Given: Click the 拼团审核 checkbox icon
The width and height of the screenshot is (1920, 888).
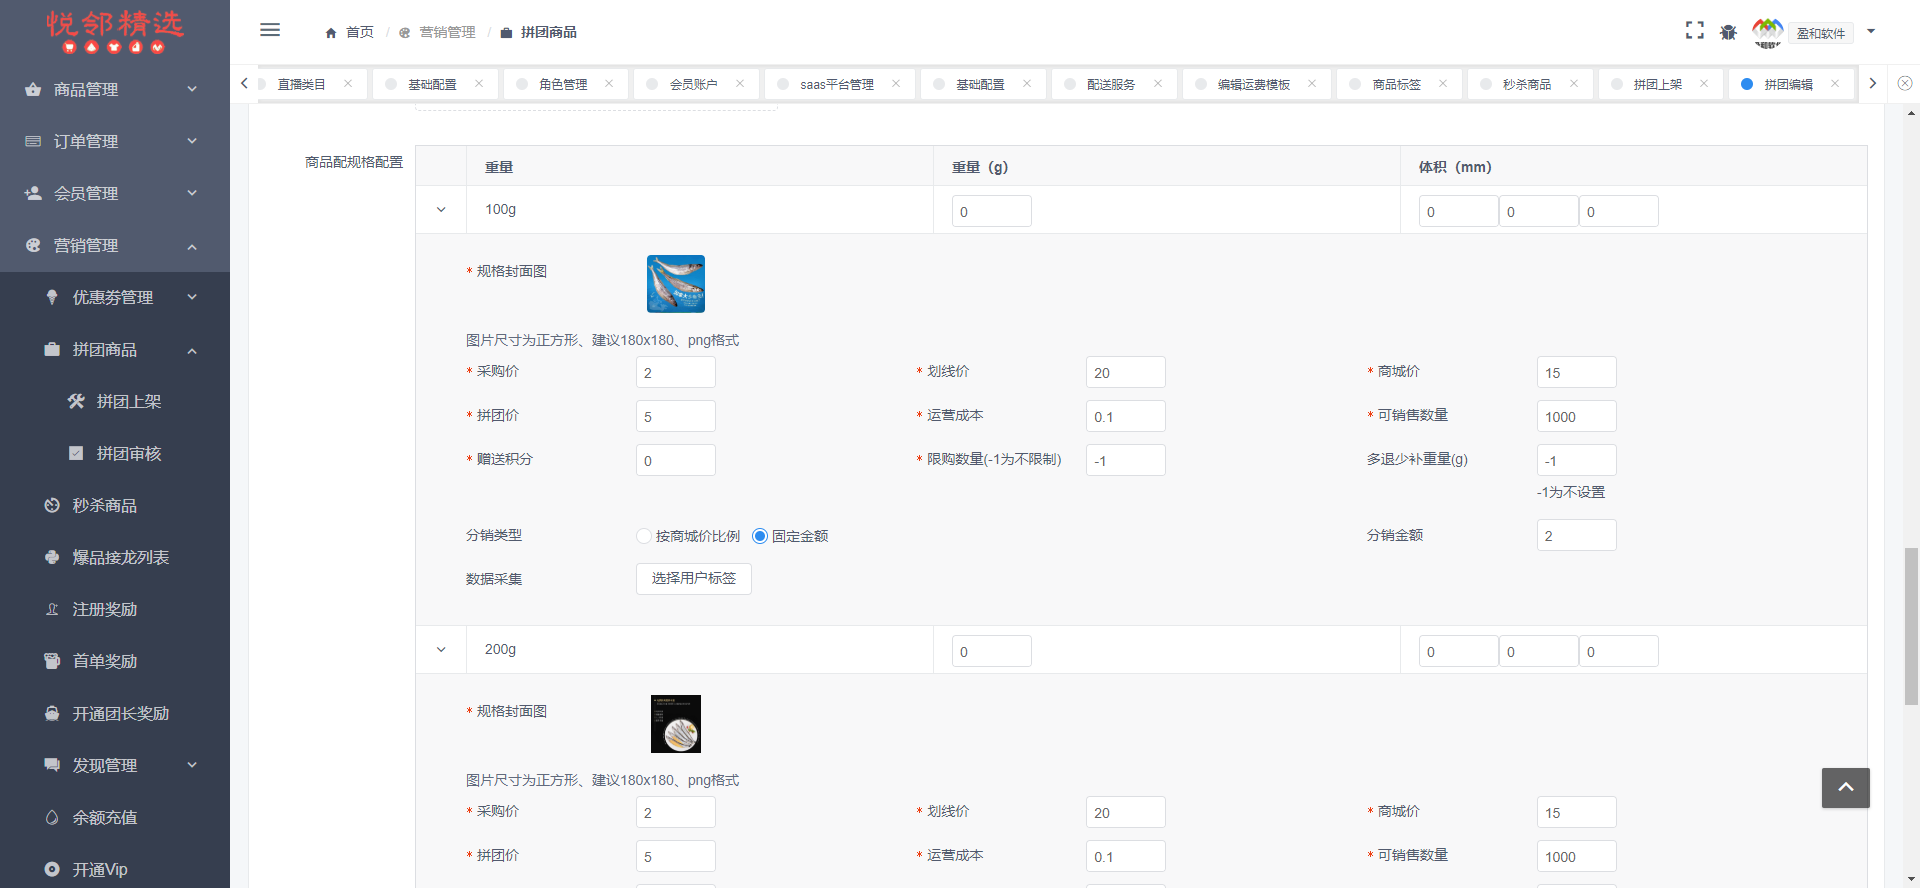Looking at the screenshot, I should 76,453.
